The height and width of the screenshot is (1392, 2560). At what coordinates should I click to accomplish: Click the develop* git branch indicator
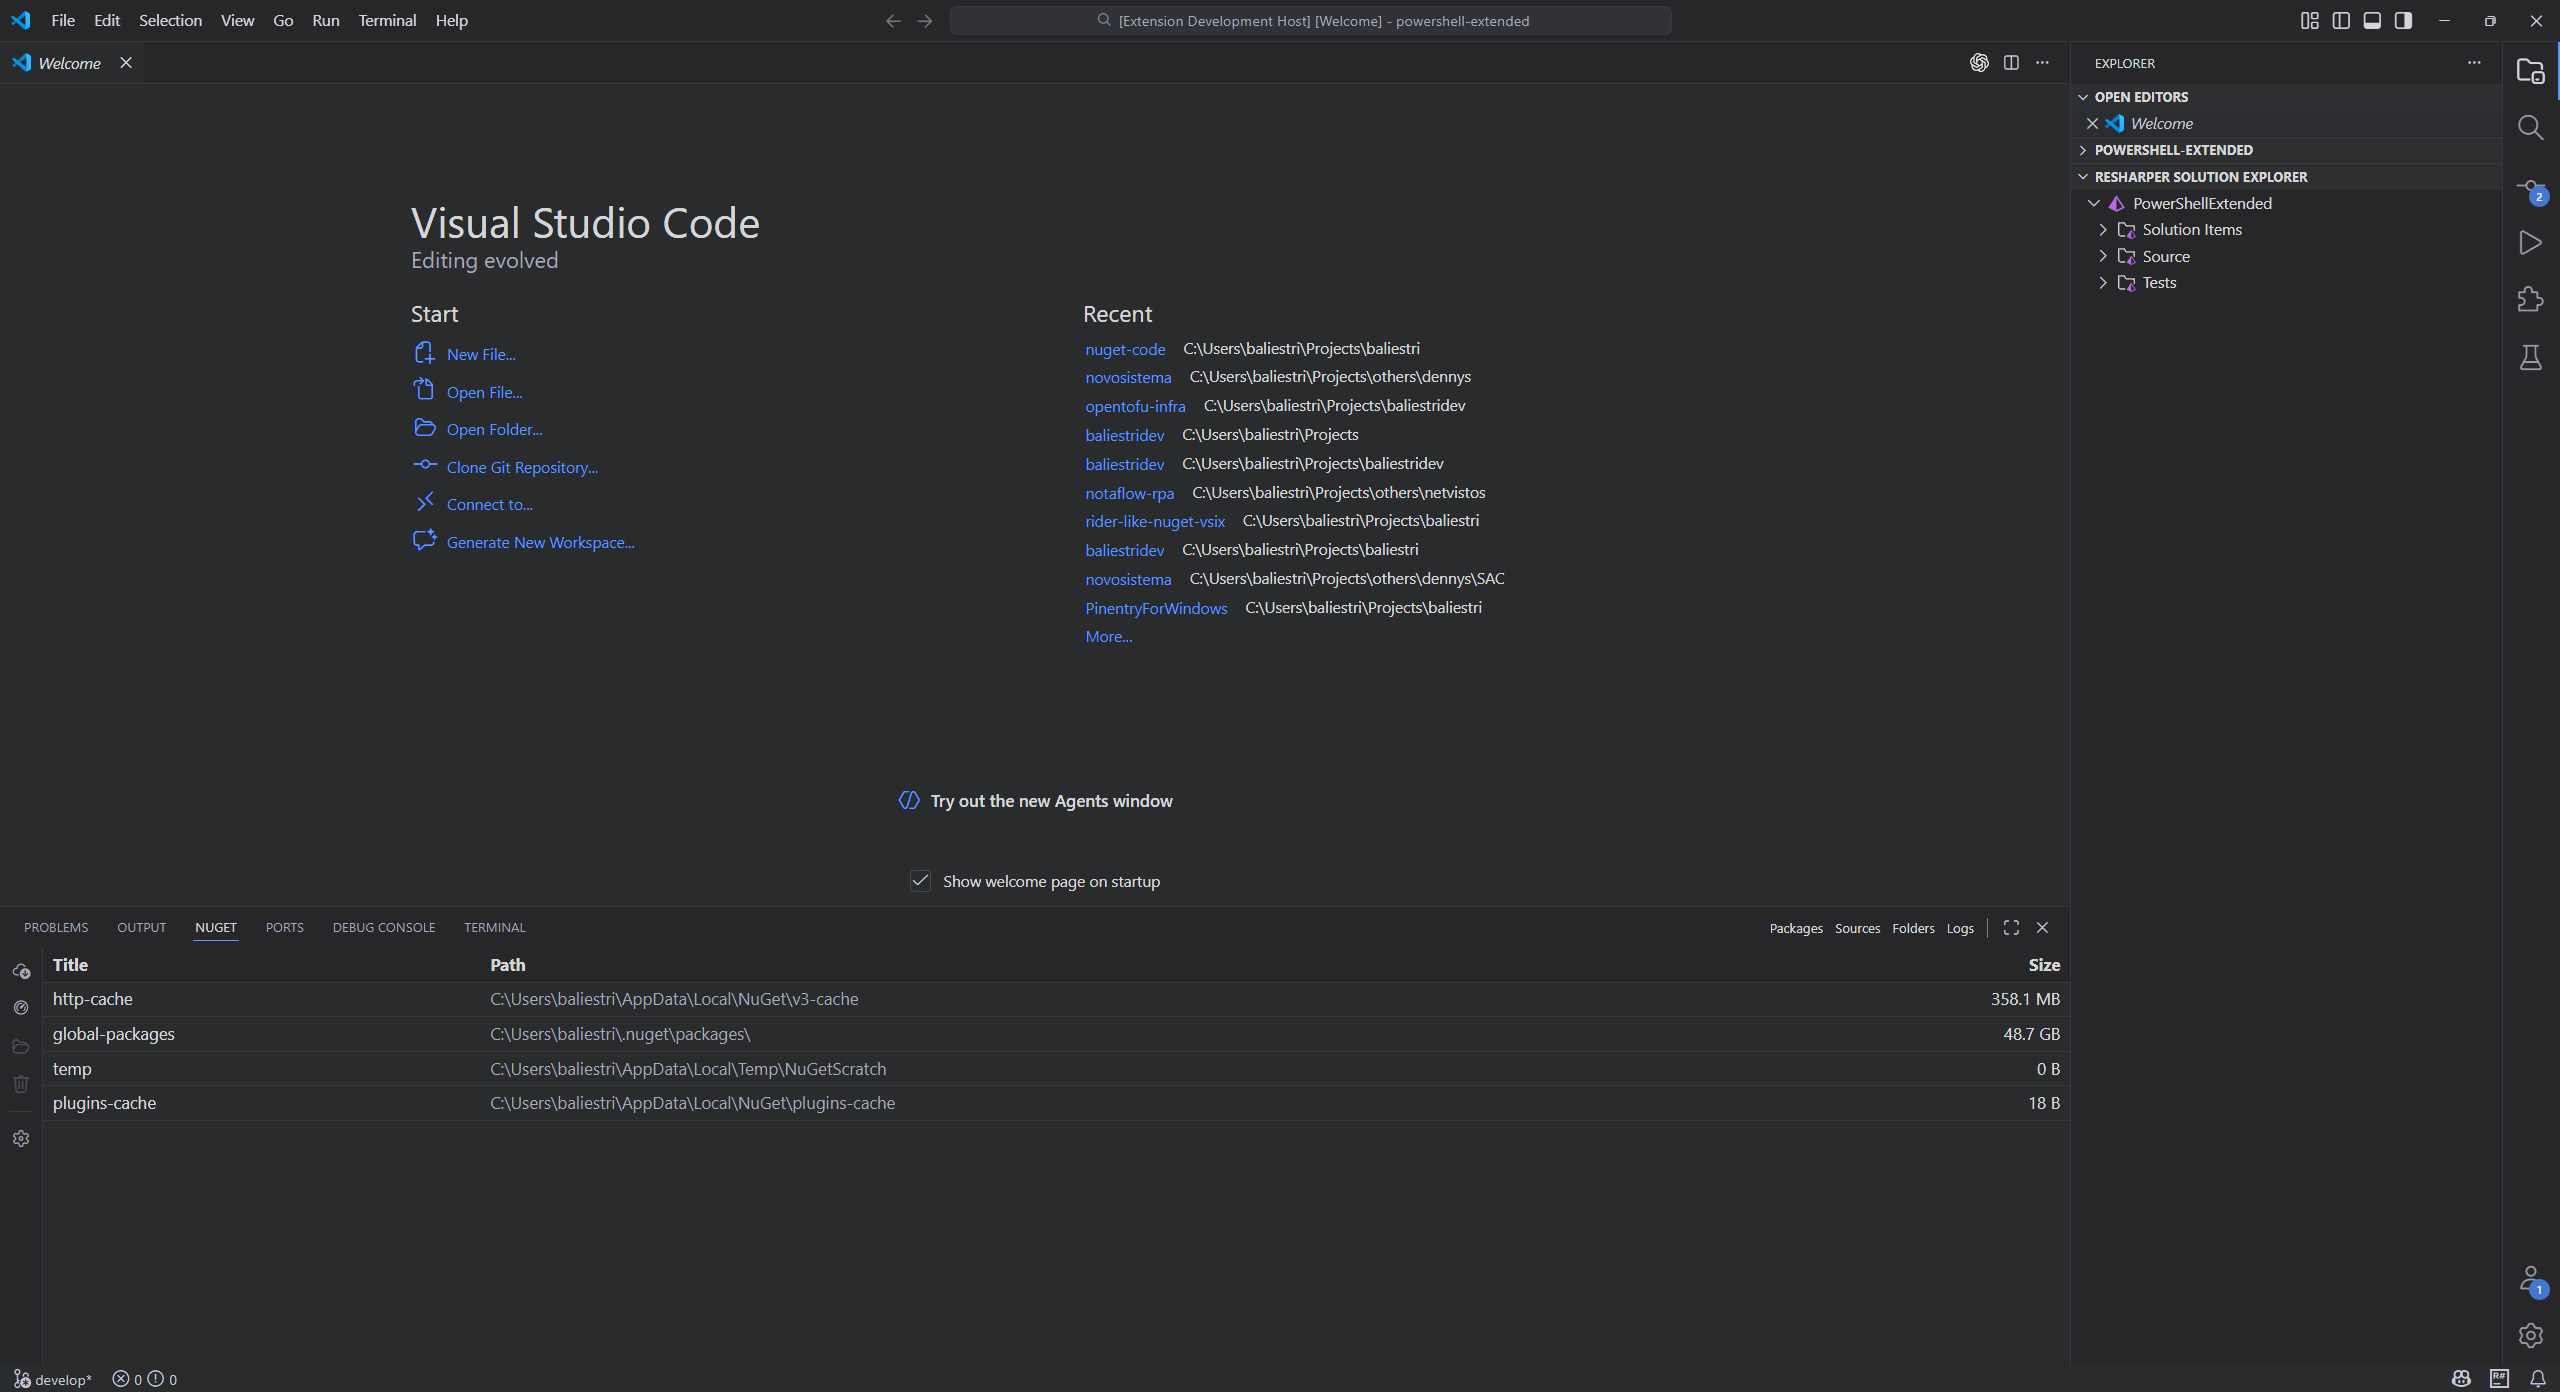coord(53,1379)
